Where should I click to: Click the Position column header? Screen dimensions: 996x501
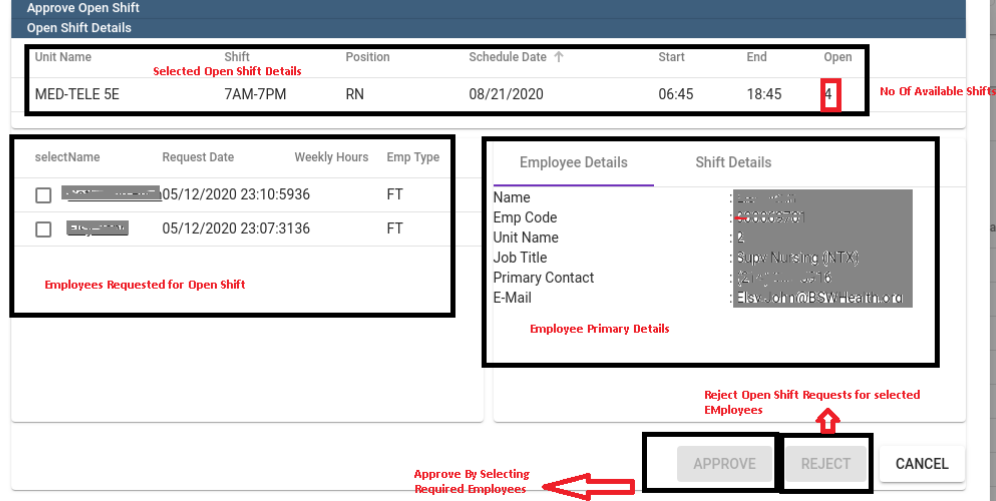(x=367, y=57)
